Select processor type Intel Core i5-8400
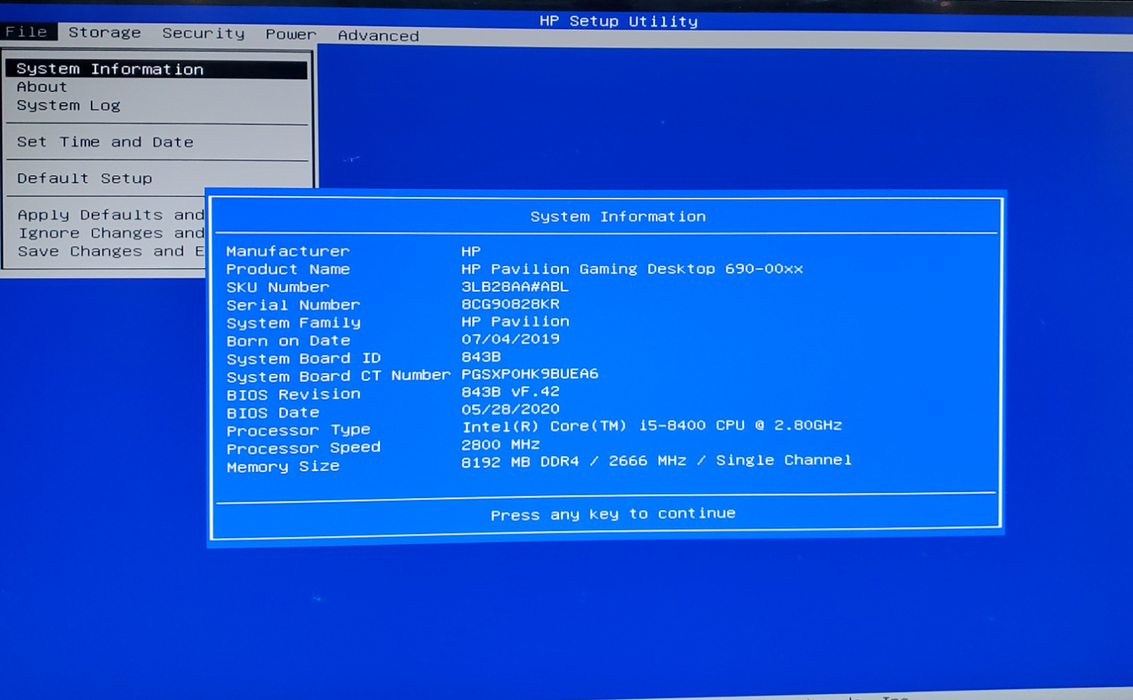Viewport: 1133px width, 700px height. click(652, 426)
